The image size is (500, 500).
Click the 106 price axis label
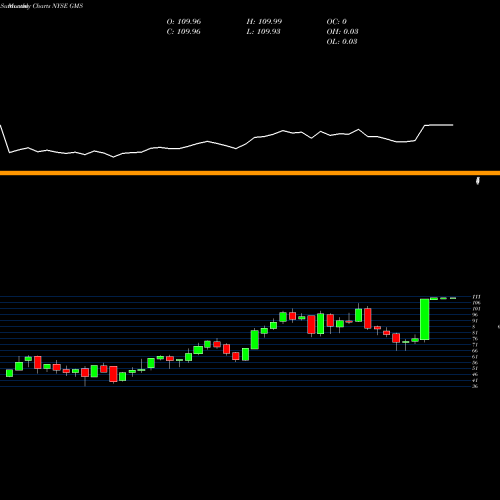(476, 303)
